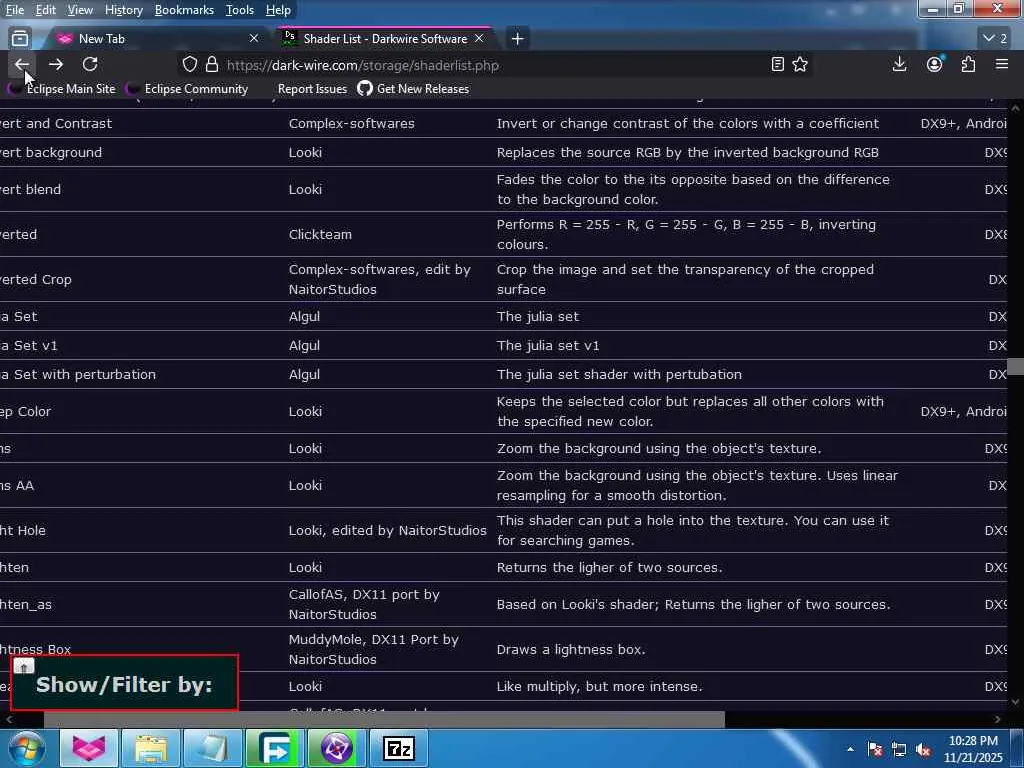Open the File menu

tap(14, 10)
